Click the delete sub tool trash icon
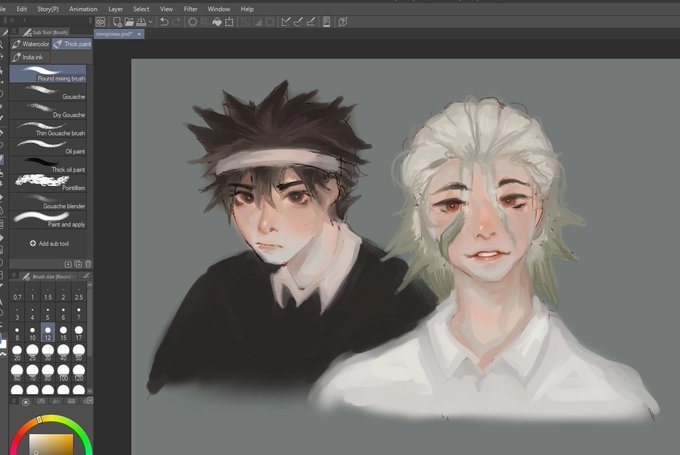 click(88, 264)
